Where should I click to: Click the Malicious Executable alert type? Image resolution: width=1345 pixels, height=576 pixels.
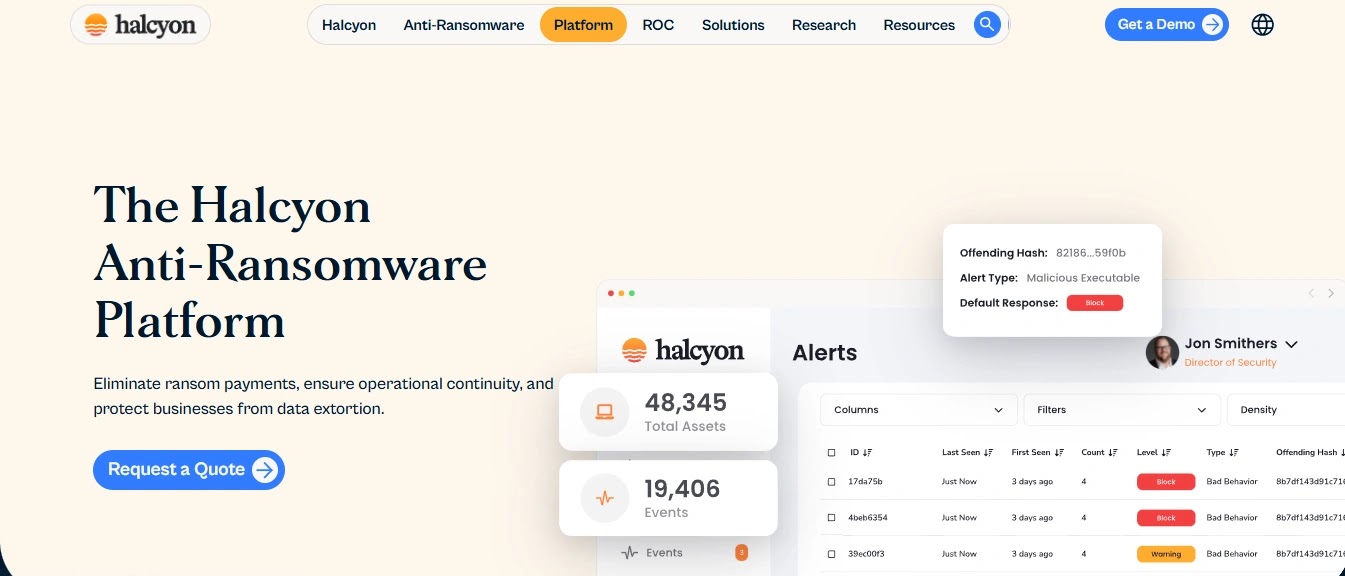1083,278
